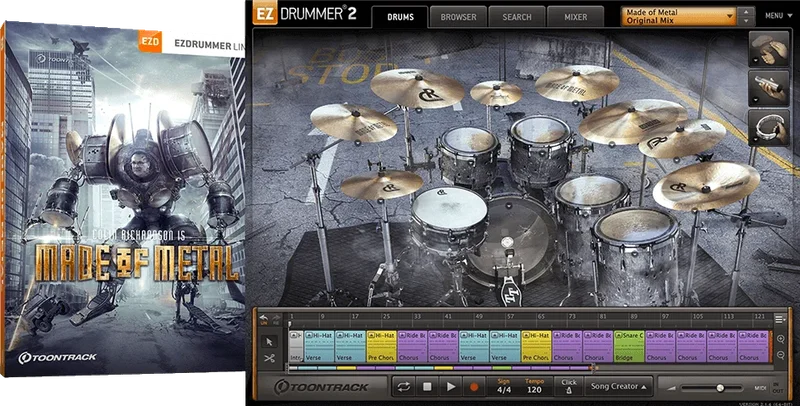Click the EZ Drummer 2 logo
The width and height of the screenshot is (800, 406).
[305, 14]
